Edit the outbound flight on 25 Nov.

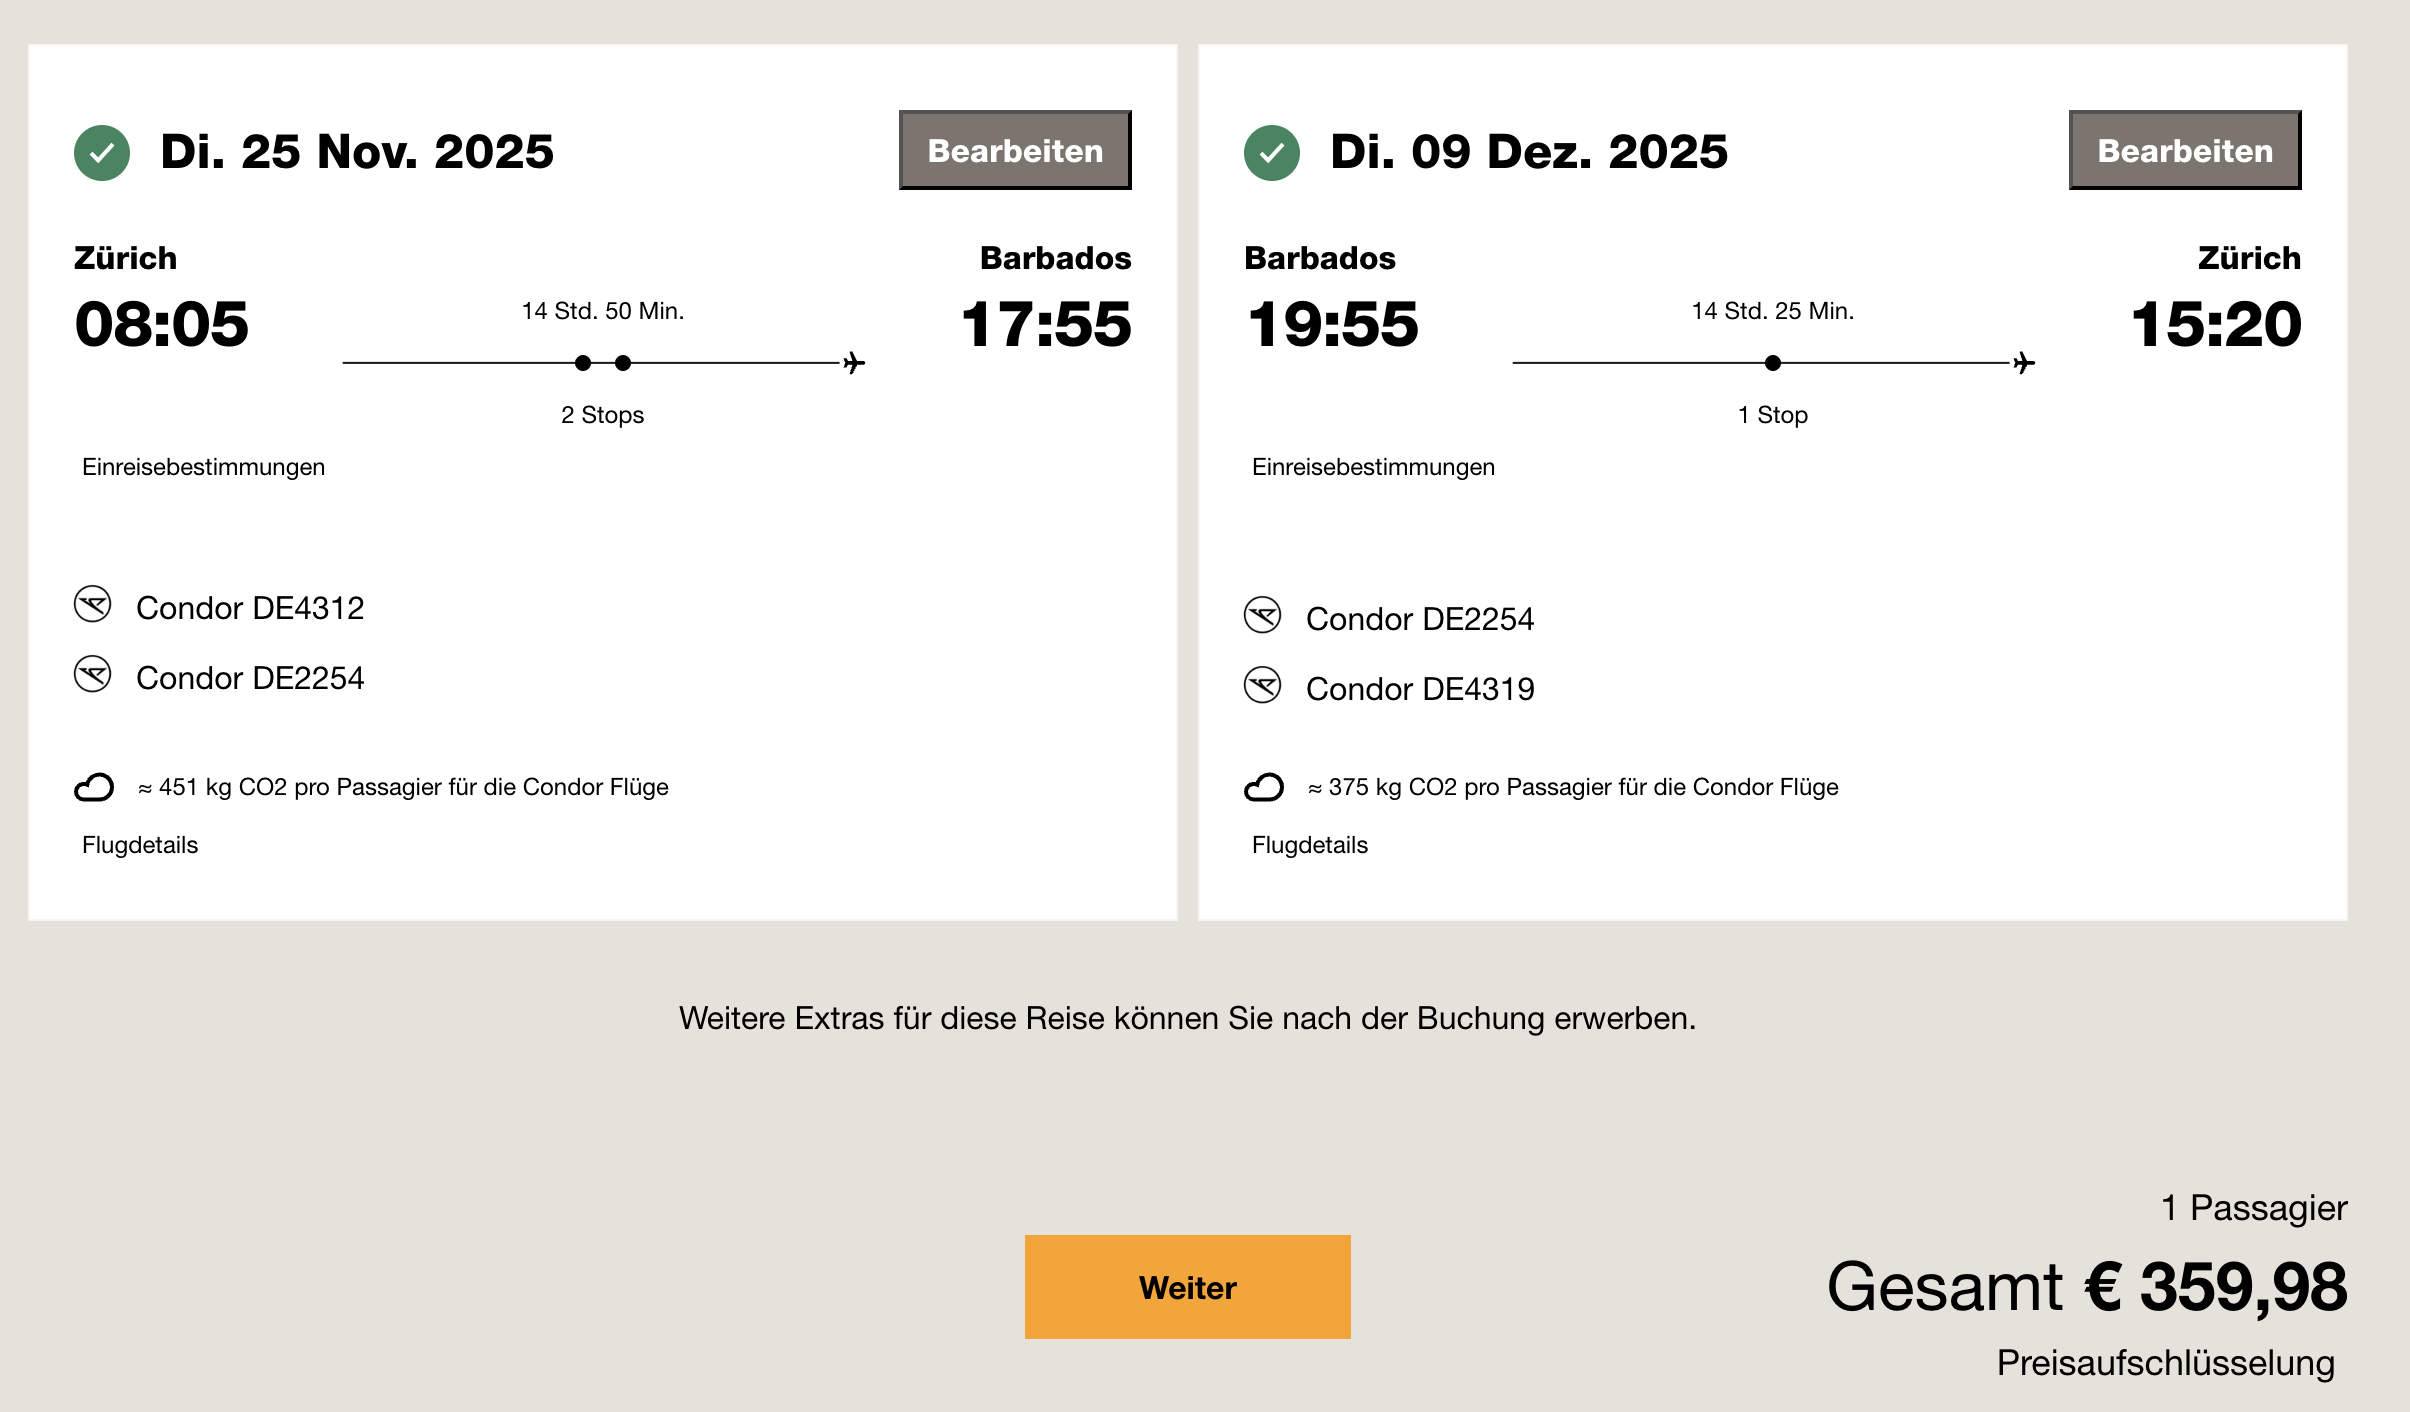coord(1015,150)
